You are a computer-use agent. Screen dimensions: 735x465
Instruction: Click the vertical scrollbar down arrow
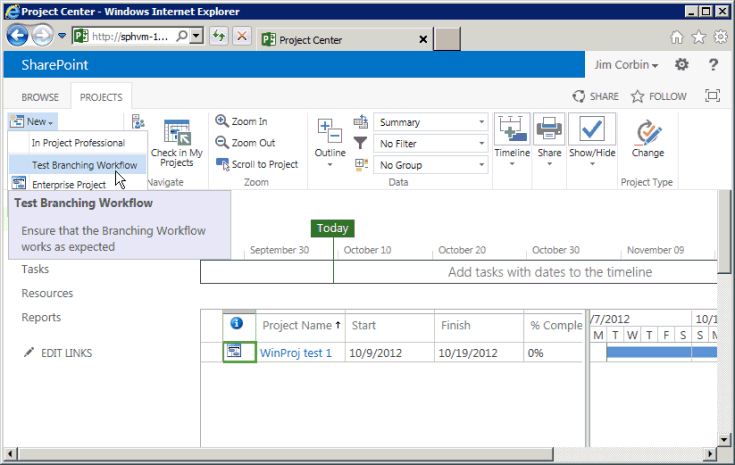click(x=724, y=440)
